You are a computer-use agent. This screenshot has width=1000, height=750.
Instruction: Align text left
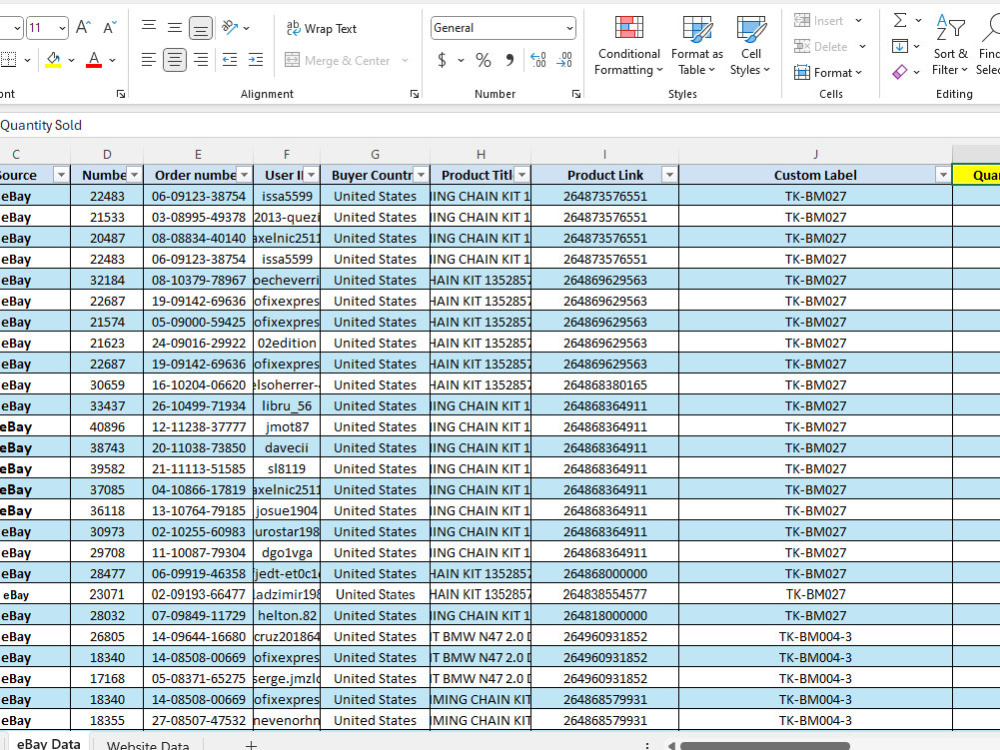coord(149,60)
